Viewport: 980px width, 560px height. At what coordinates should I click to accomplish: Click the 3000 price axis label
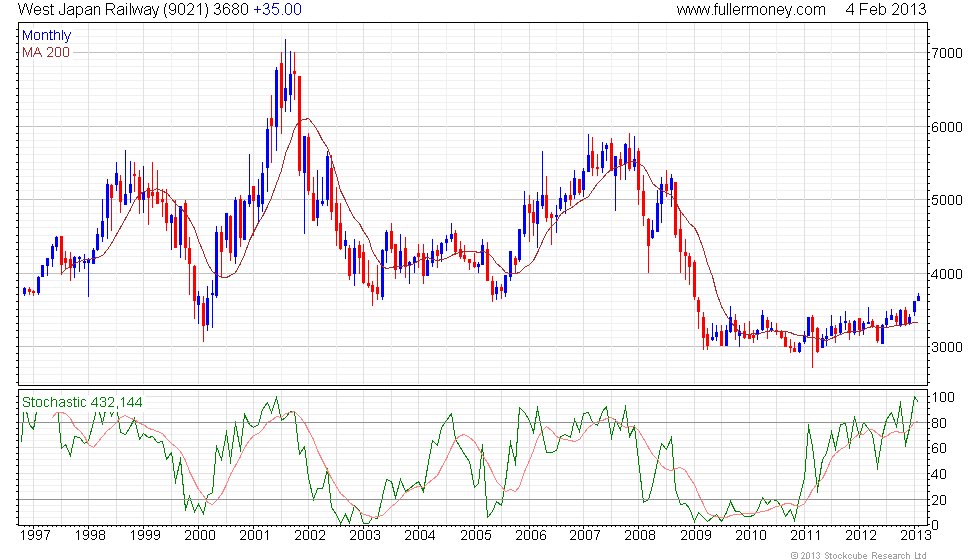(x=945, y=347)
